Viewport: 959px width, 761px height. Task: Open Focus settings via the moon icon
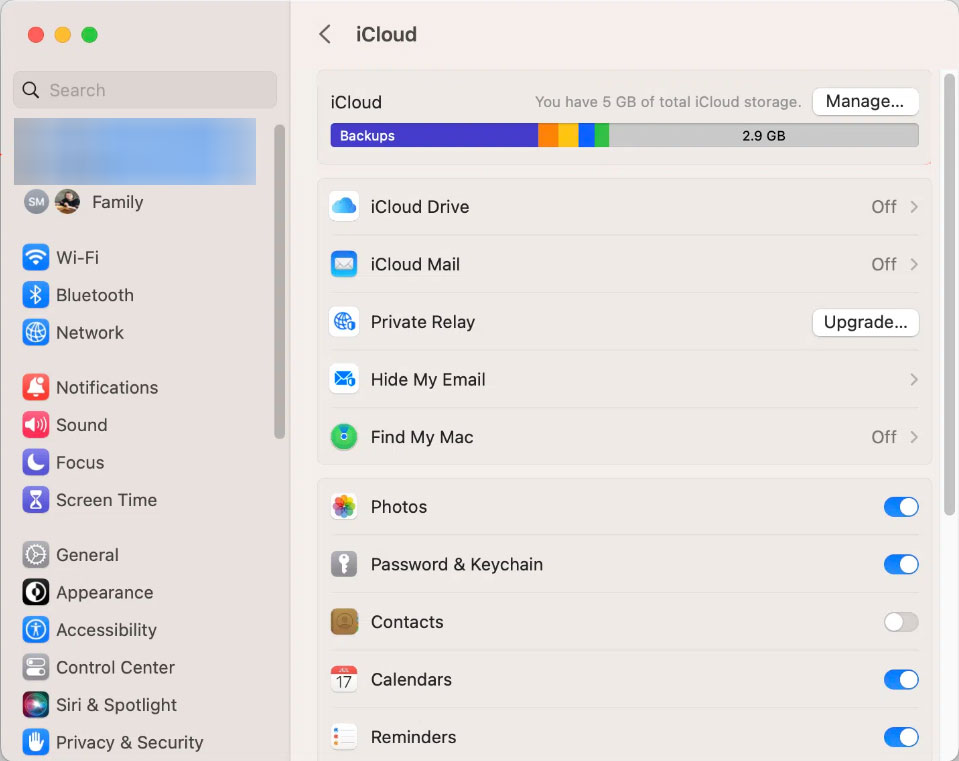(35, 462)
